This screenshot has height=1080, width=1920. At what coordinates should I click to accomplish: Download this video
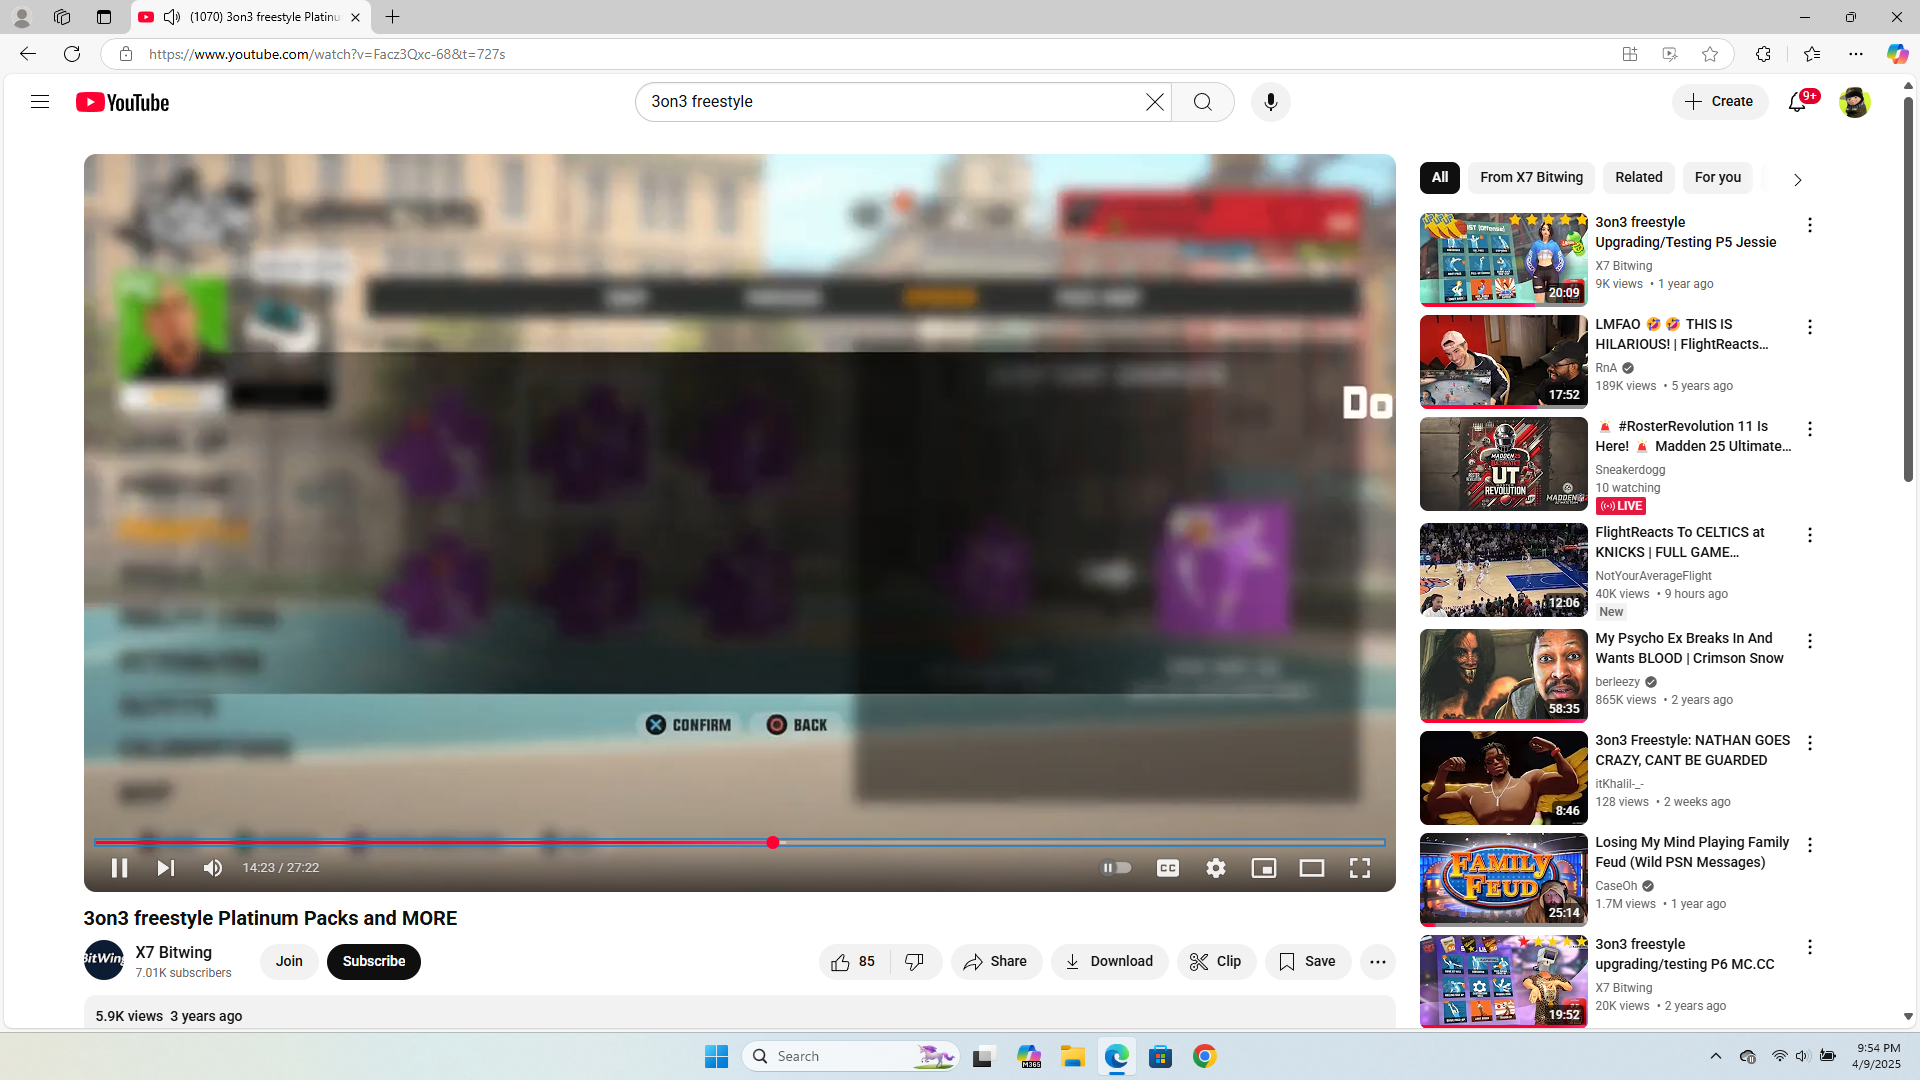pyautogui.click(x=1109, y=962)
